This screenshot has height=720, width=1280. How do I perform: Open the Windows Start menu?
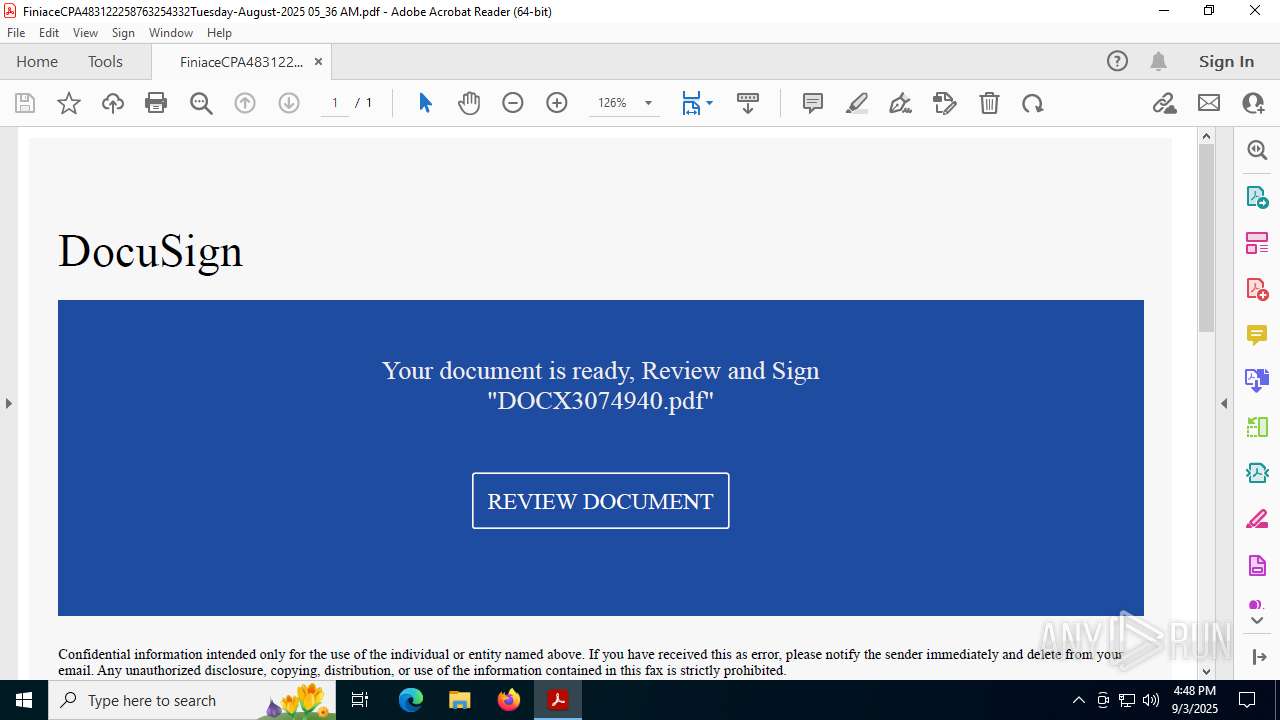click(x=24, y=700)
